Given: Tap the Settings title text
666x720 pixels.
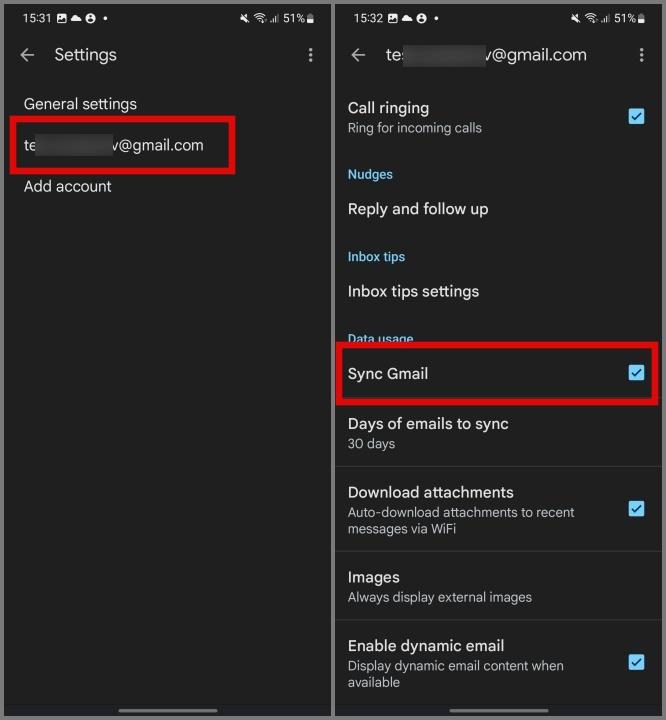Looking at the screenshot, I should point(85,55).
